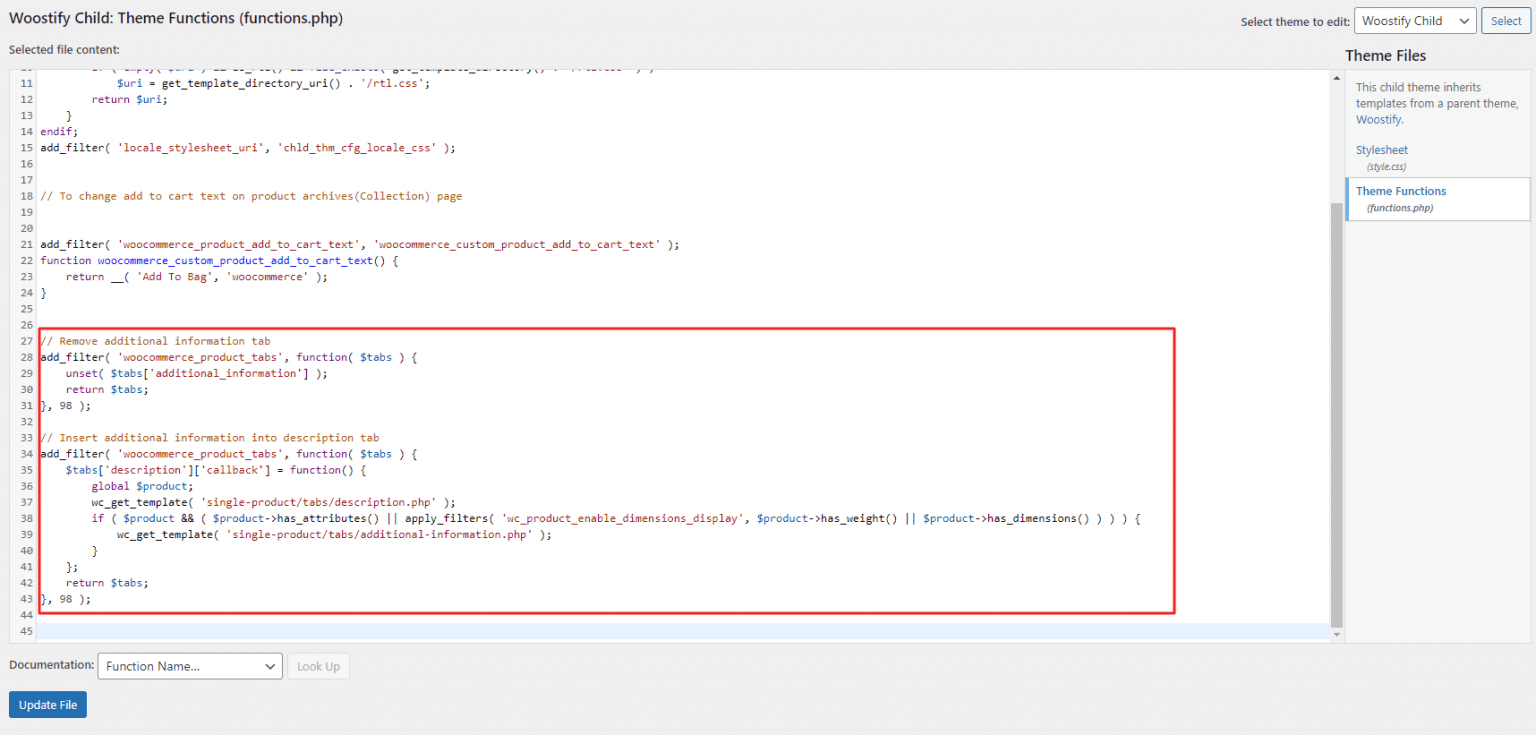Place cursor on empty line 45

tap(685, 631)
